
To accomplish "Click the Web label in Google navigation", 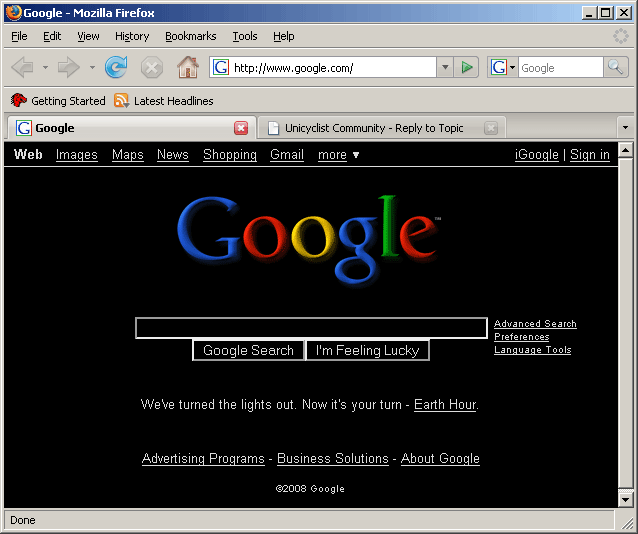I will point(28,155).
